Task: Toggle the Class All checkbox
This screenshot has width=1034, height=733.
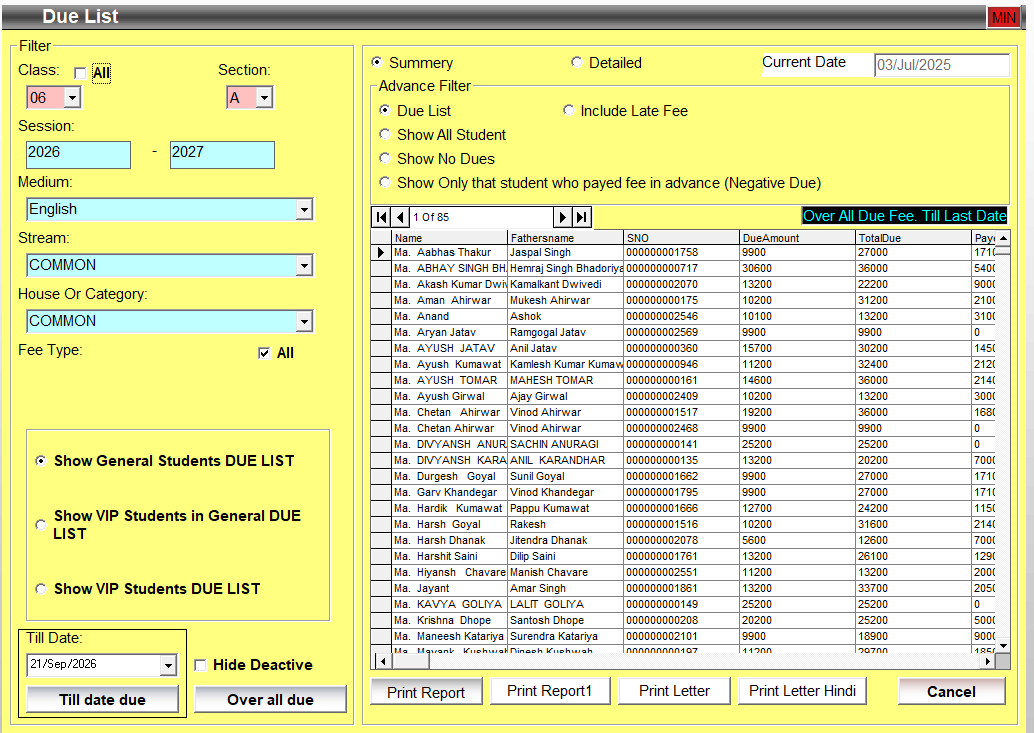Action: coord(80,73)
